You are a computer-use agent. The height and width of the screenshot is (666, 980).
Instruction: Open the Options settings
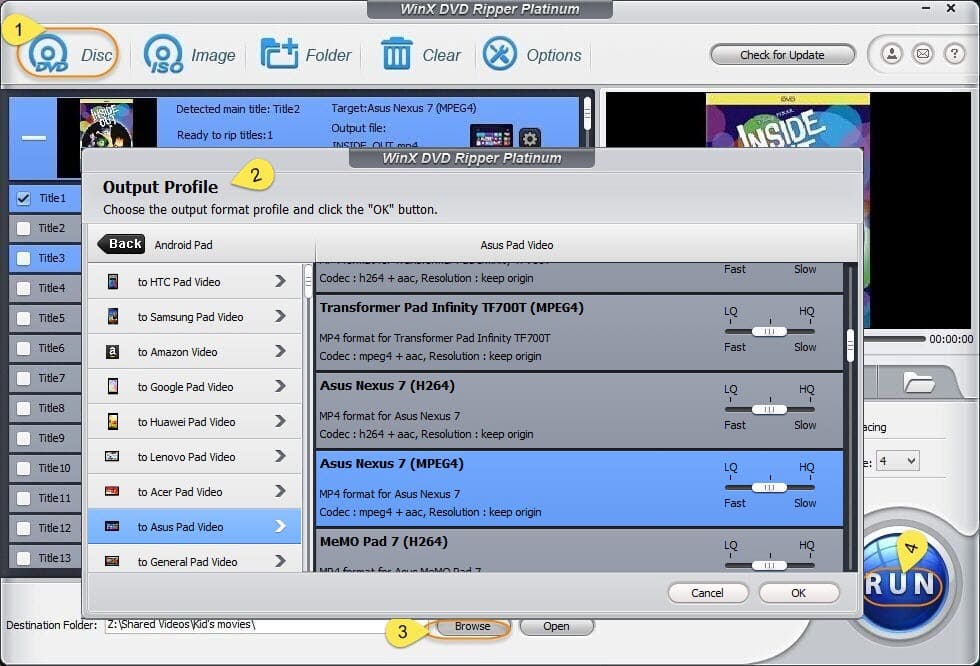(x=532, y=54)
